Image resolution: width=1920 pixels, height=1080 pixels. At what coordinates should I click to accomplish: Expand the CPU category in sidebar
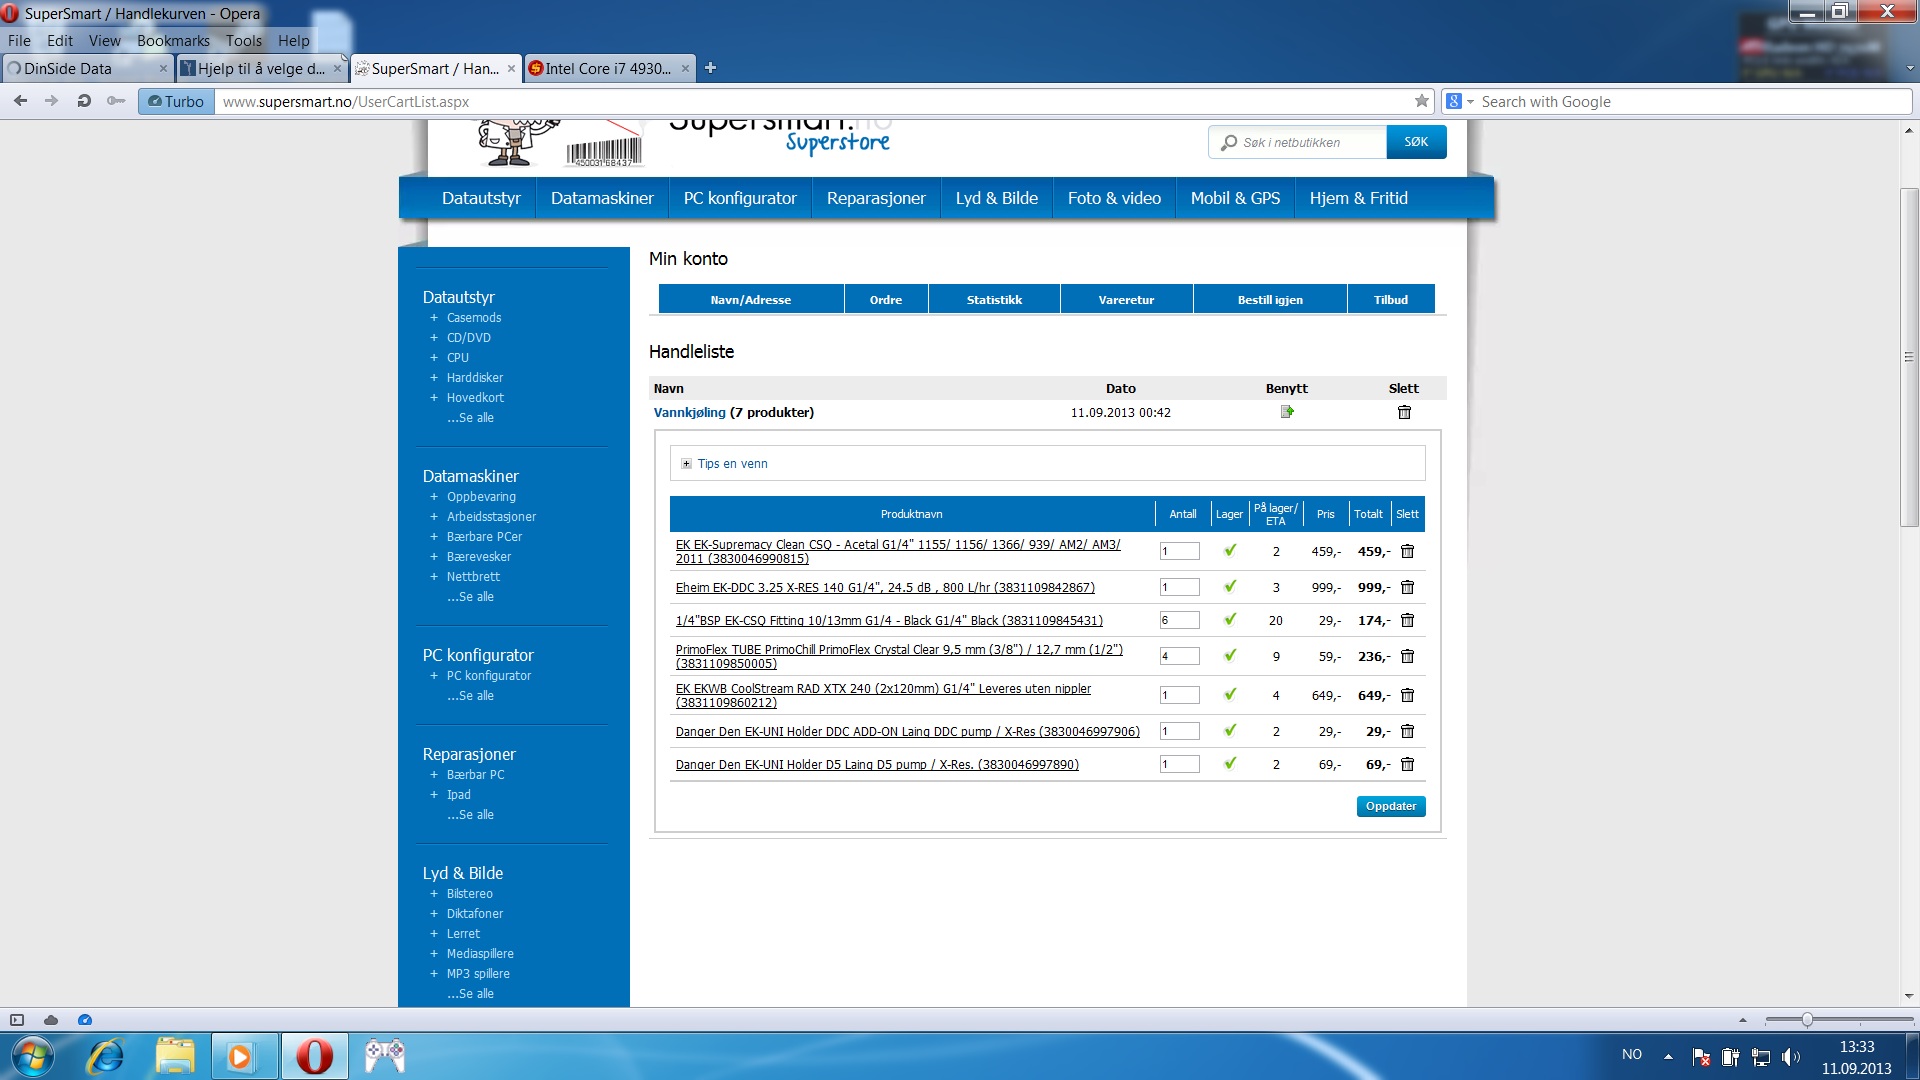434,358
